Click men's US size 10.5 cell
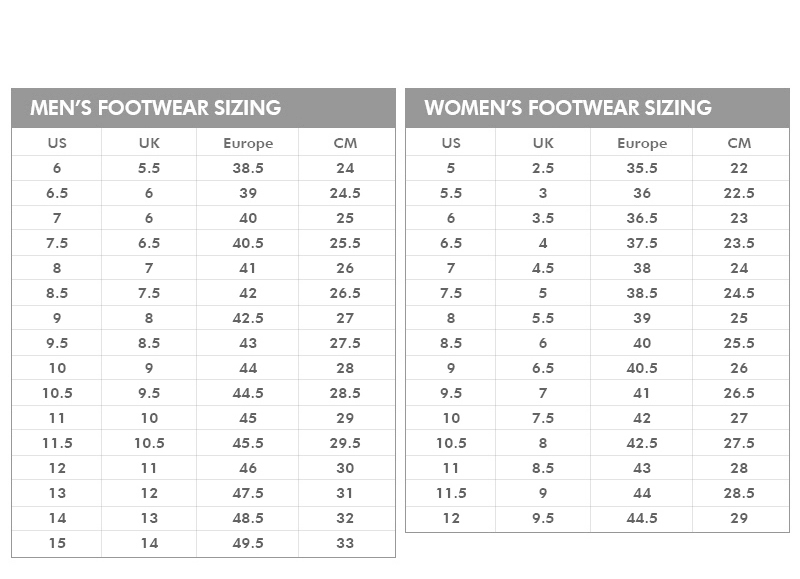The width and height of the screenshot is (800, 579). 57,393
